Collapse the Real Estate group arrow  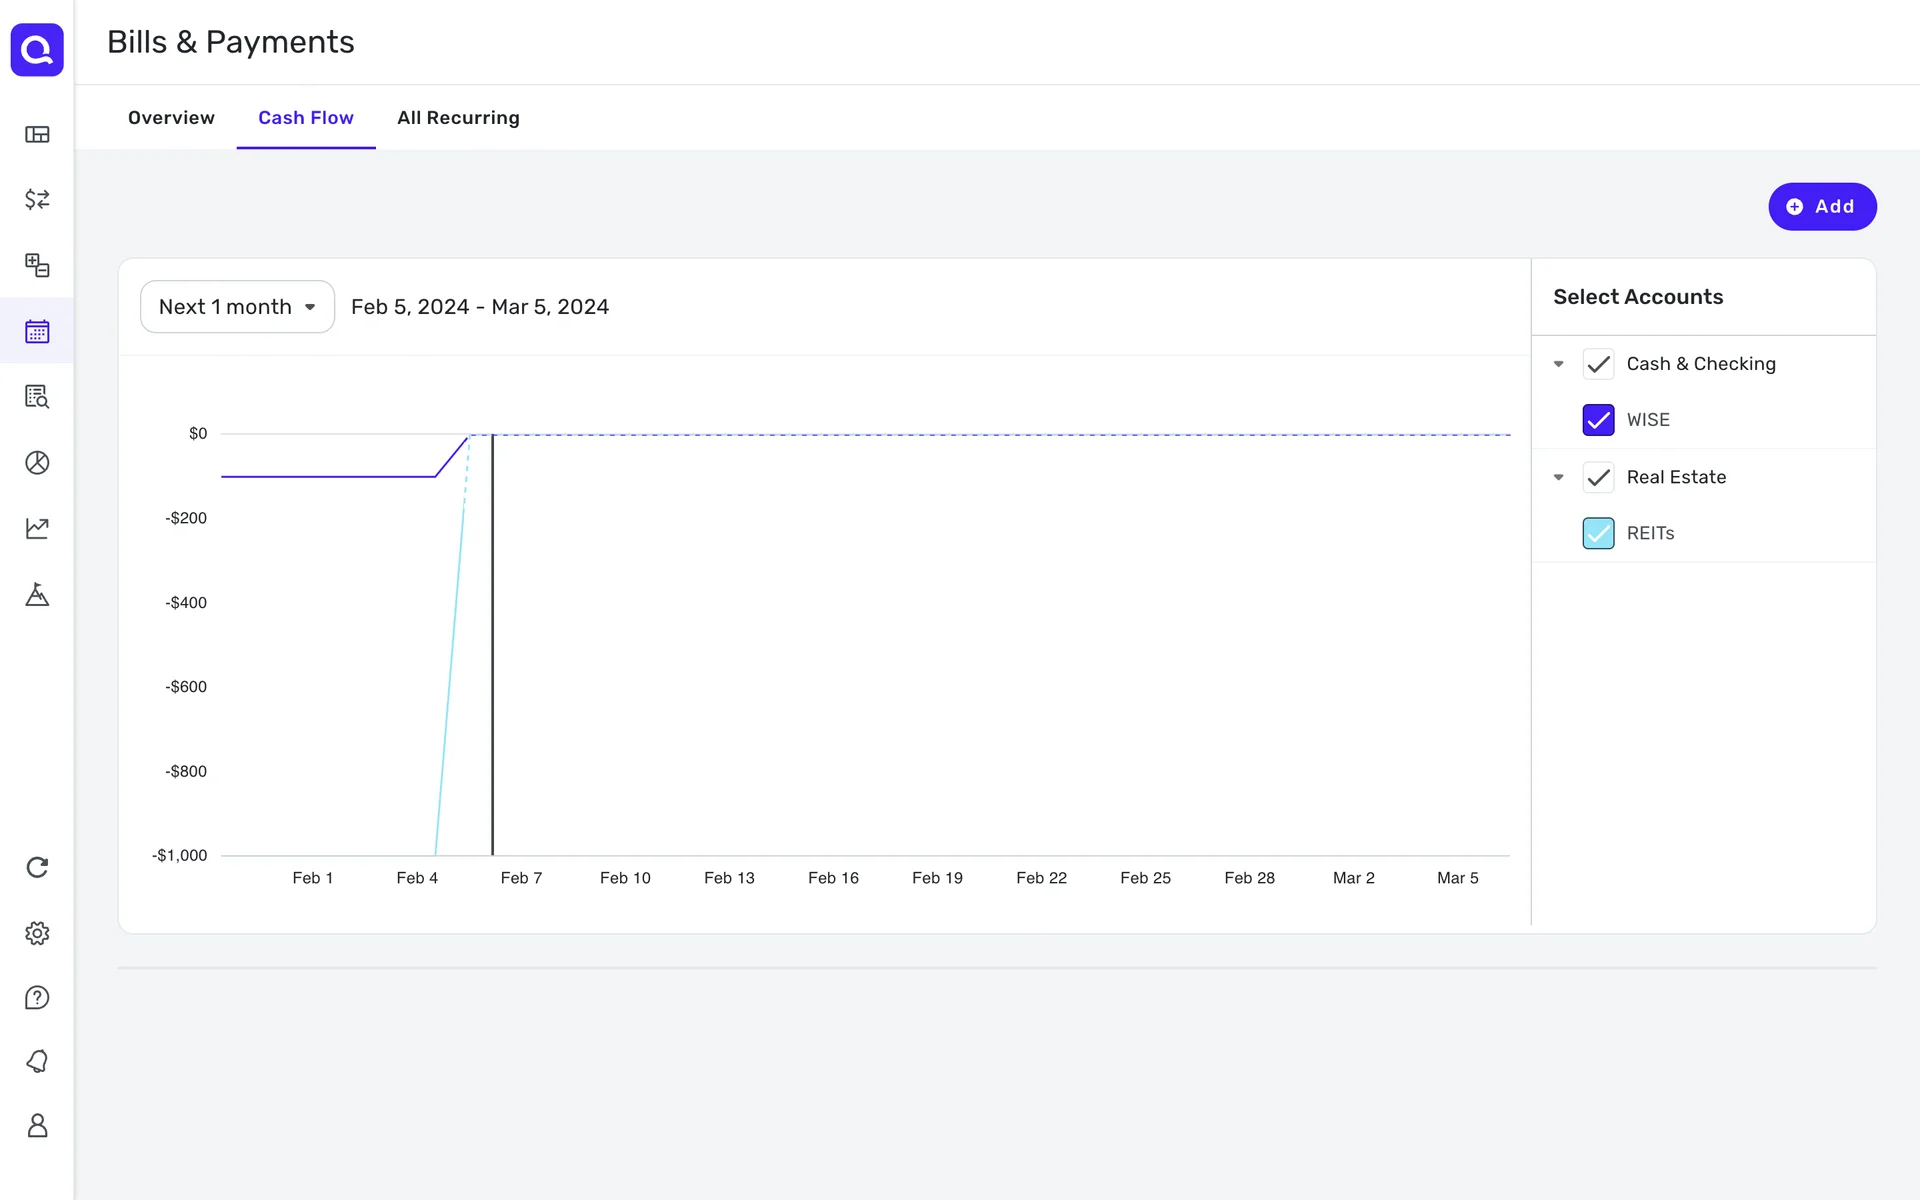coord(1558,477)
